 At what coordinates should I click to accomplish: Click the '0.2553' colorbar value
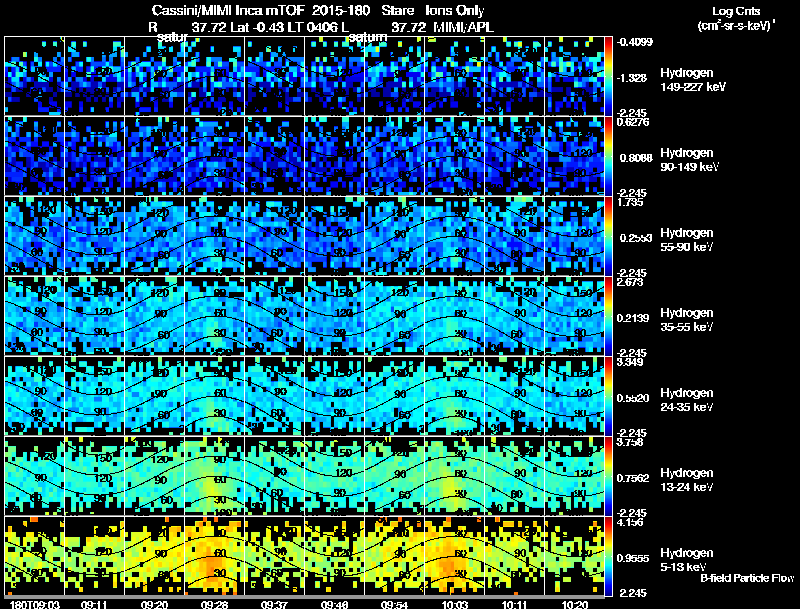click(635, 238)
